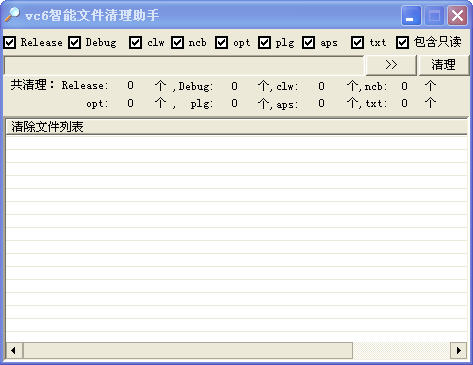Click the horizontal scrollbar left arrow
The width and height of the screenshot is (473, 365).
click(14, 351)
